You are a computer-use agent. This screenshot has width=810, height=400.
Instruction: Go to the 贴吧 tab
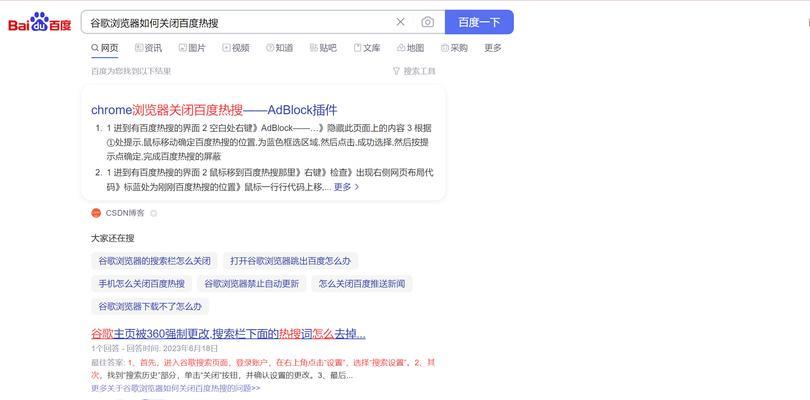point(323,48)
